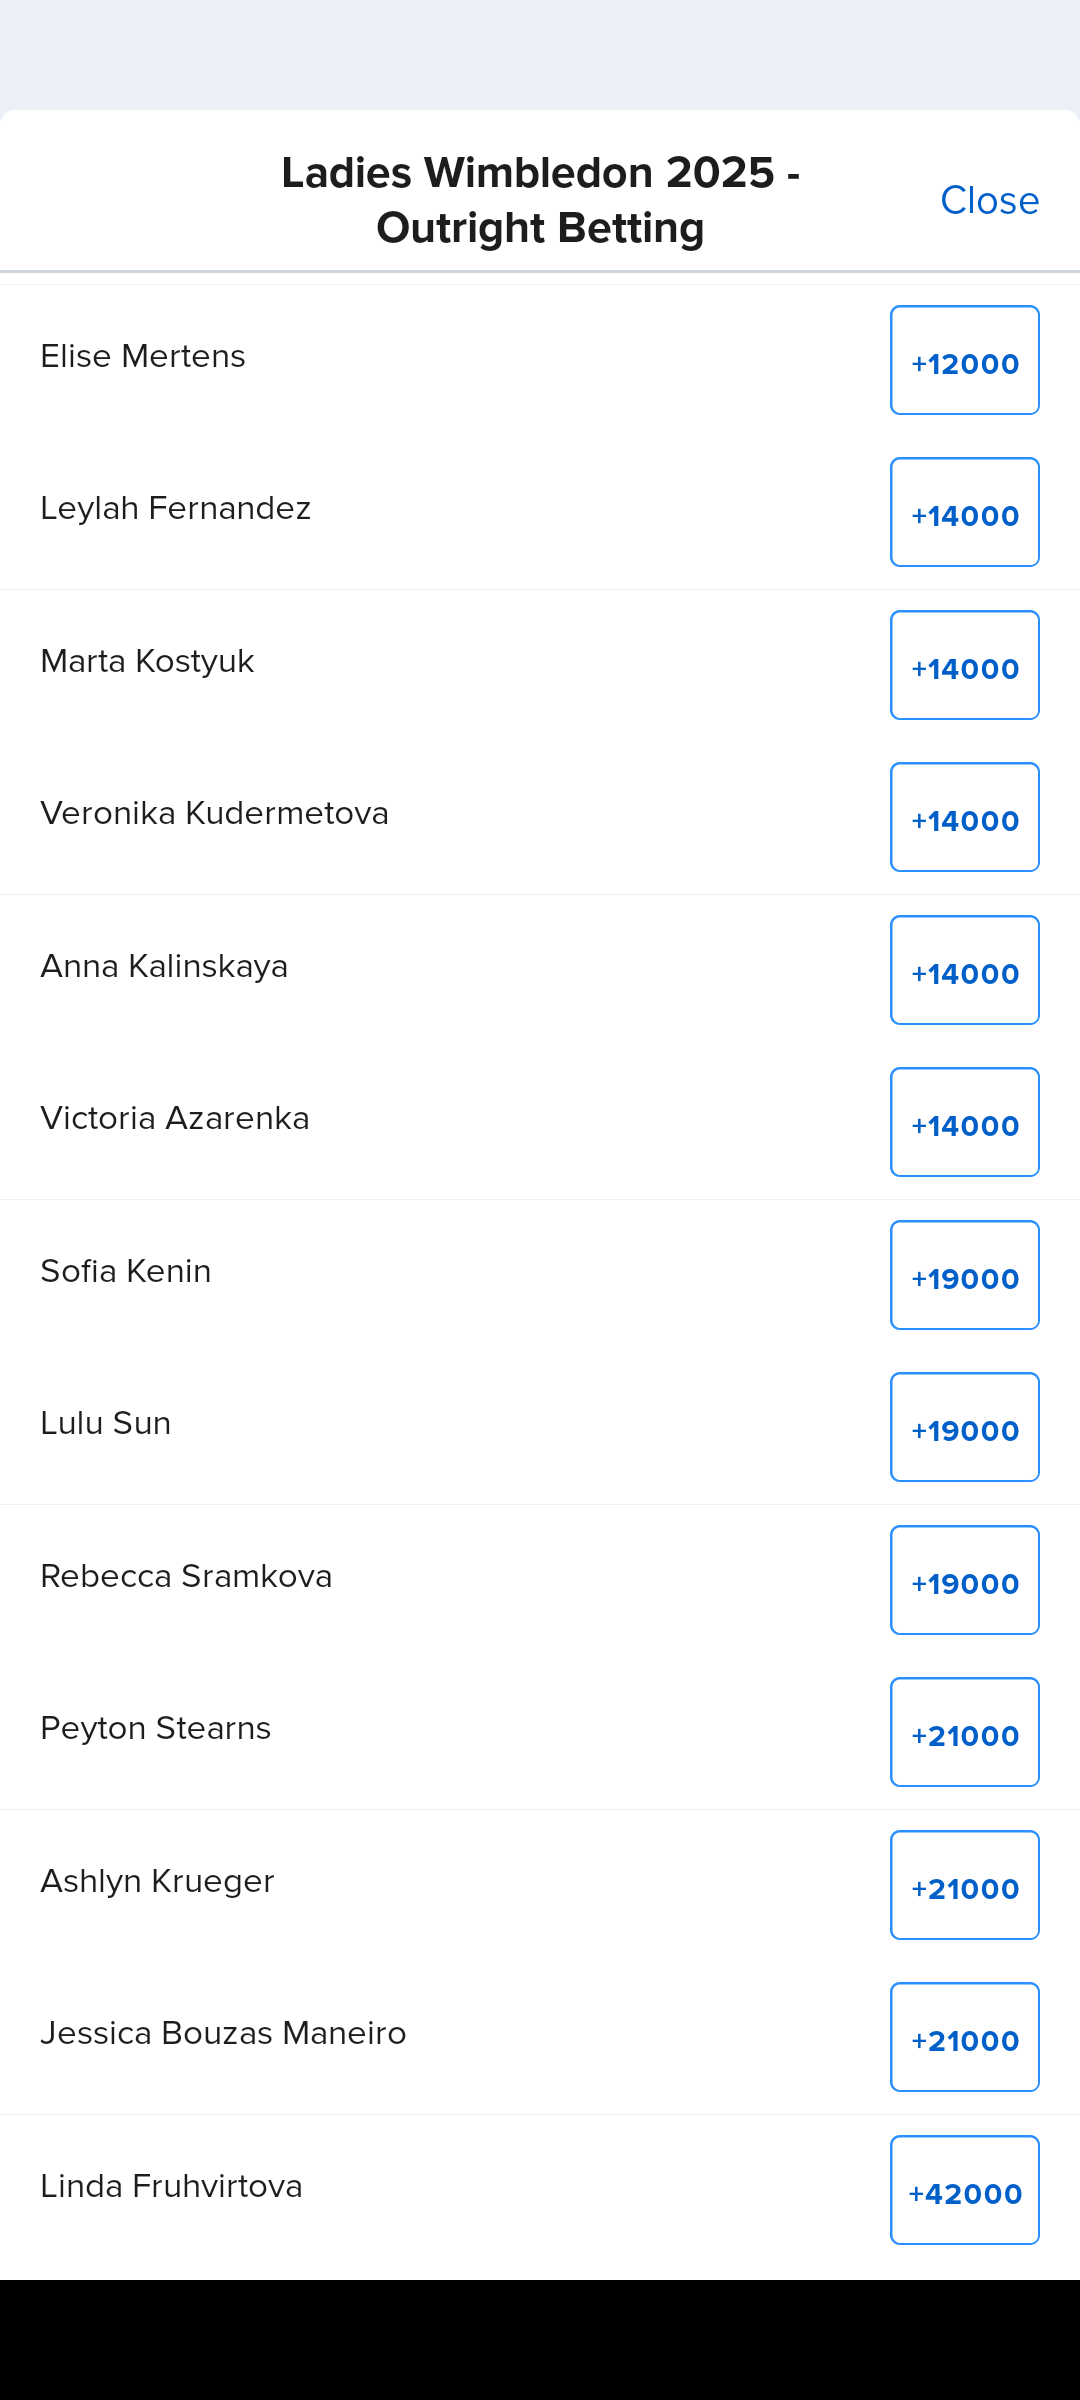
Task: Bet on Sofia Kenin at +19000
Action: (964, 1276)
